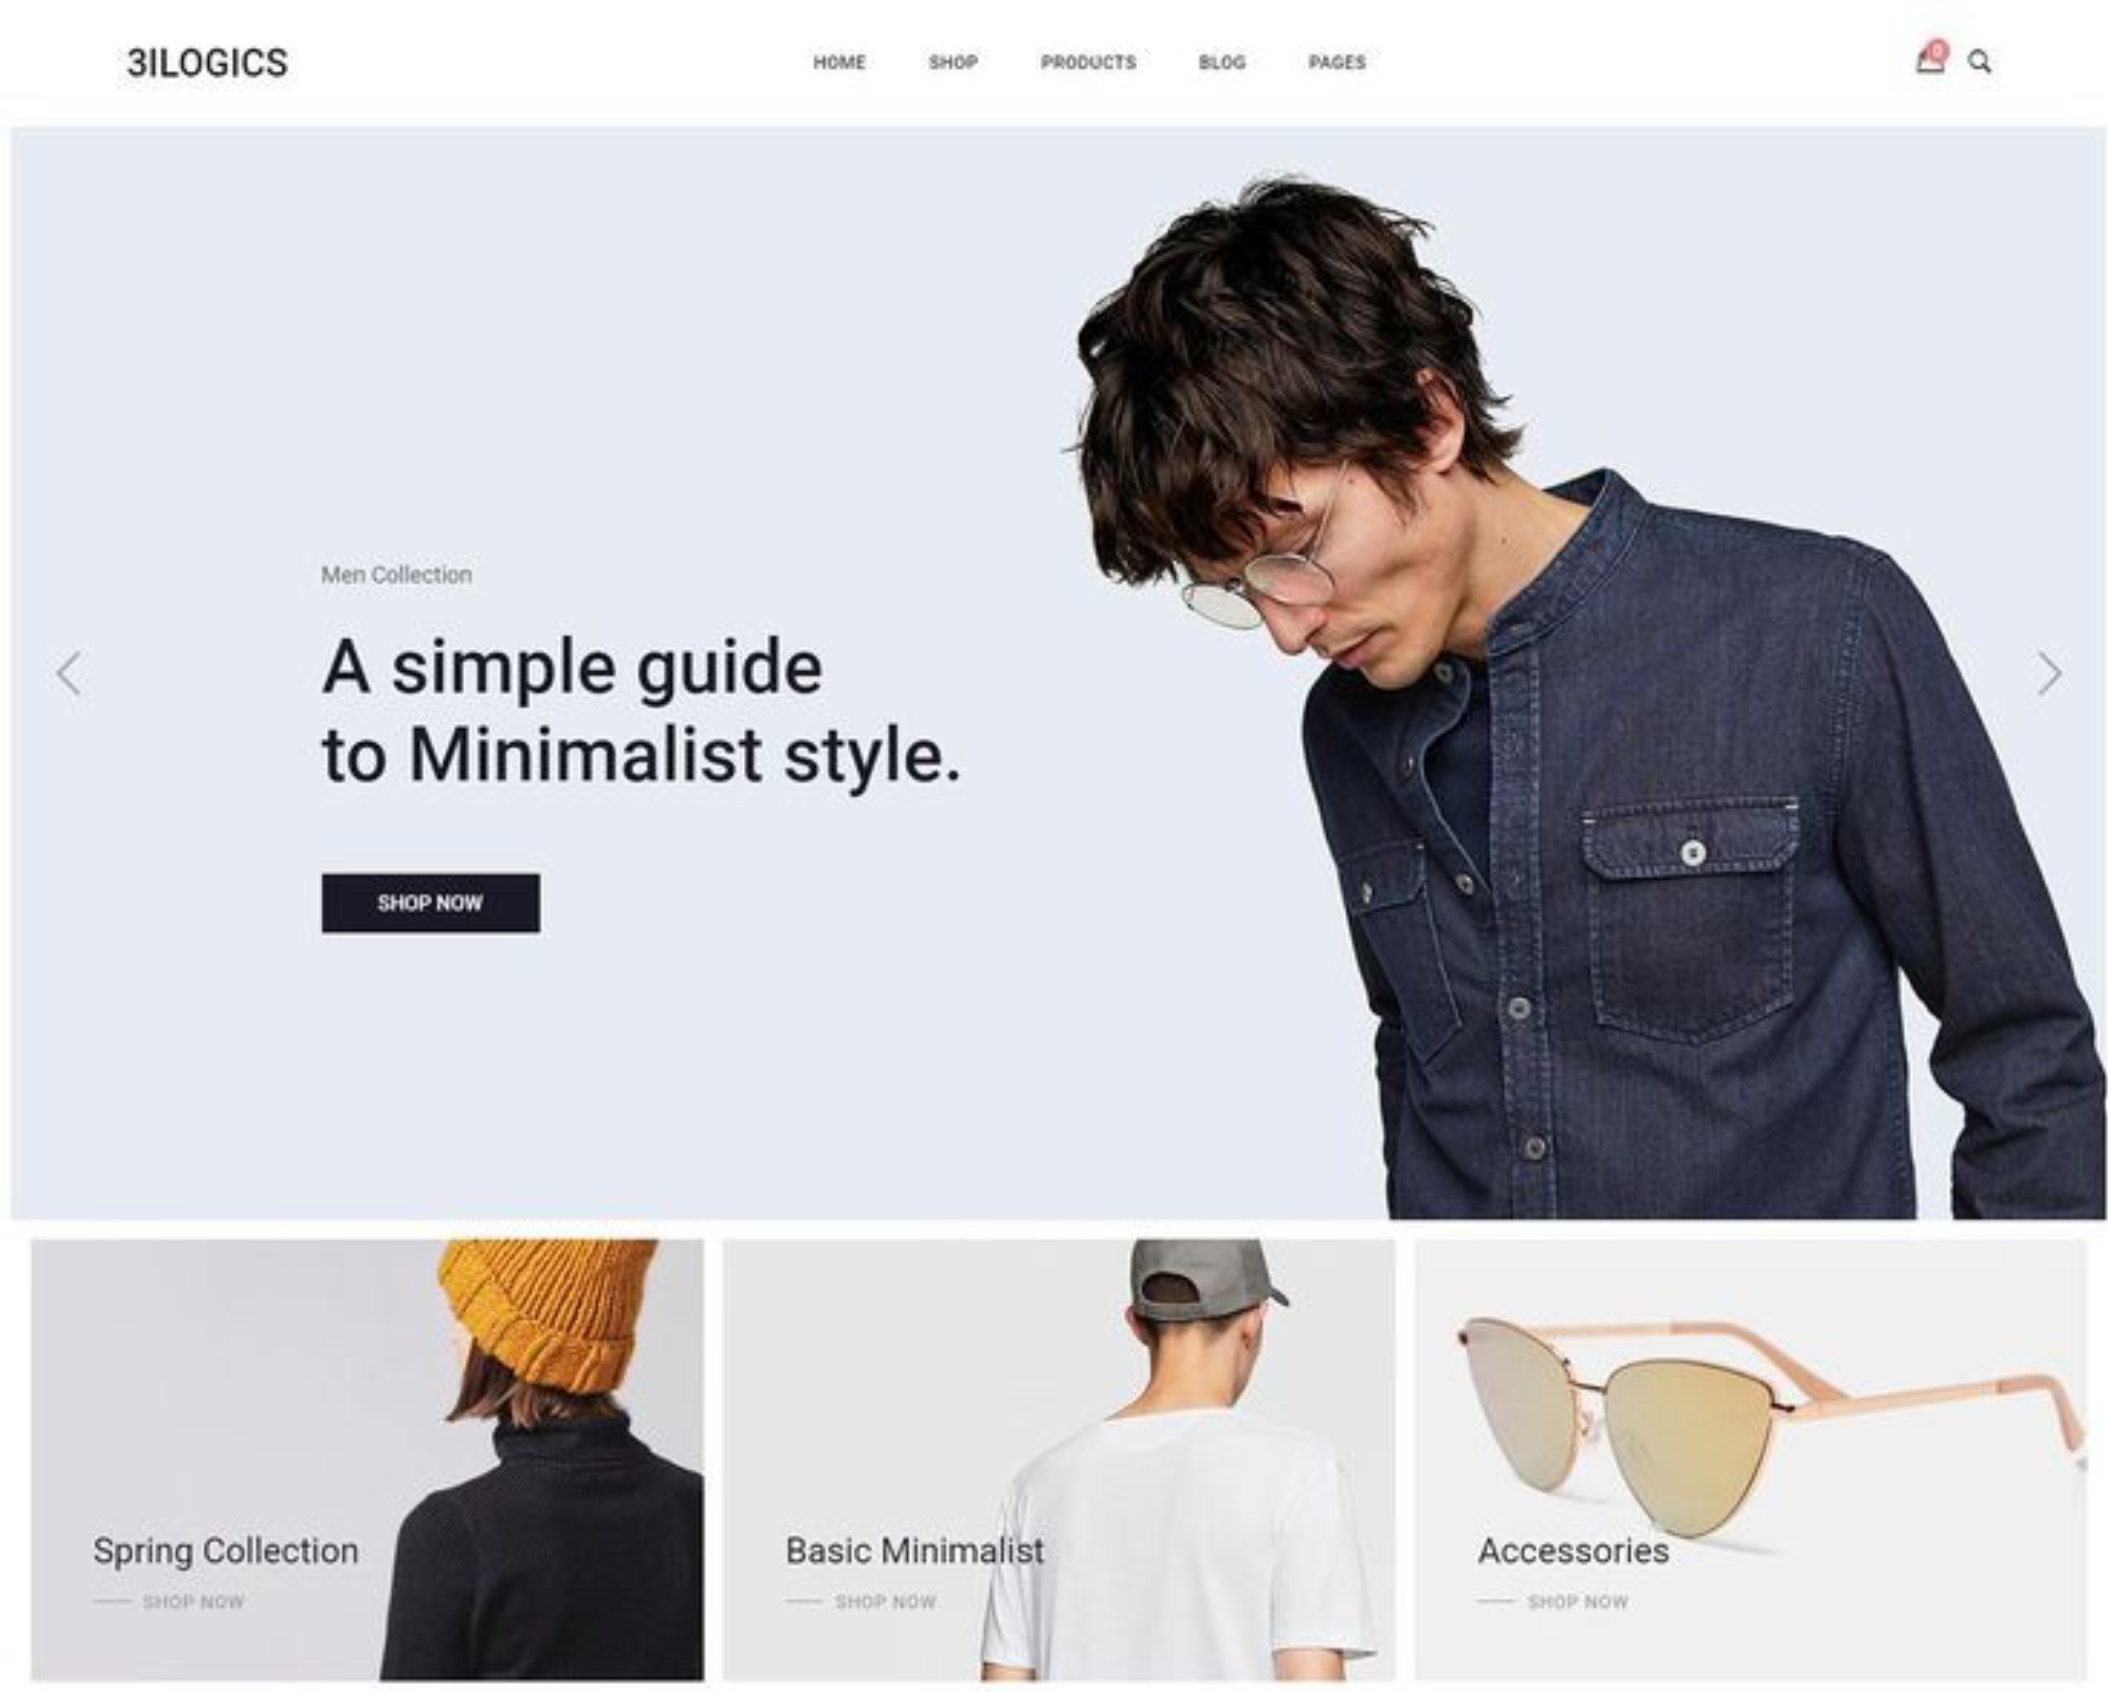Open the Shop menu item
This screenshot has width=2108, height=1692.
click(x=953, y=62)
